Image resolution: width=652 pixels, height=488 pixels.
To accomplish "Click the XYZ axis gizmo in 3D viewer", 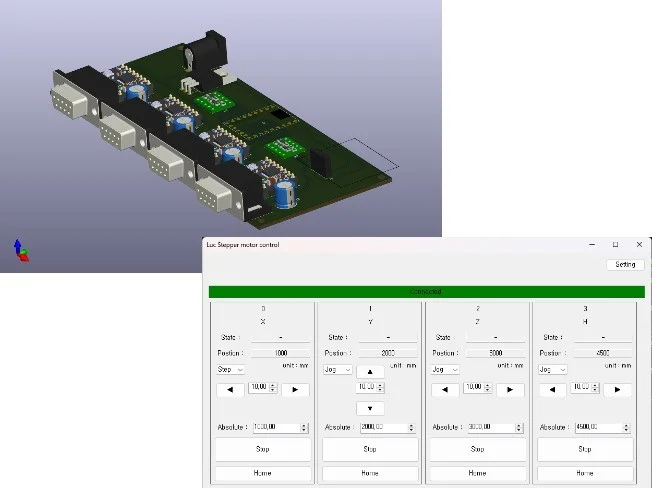I will pos(19,250).
